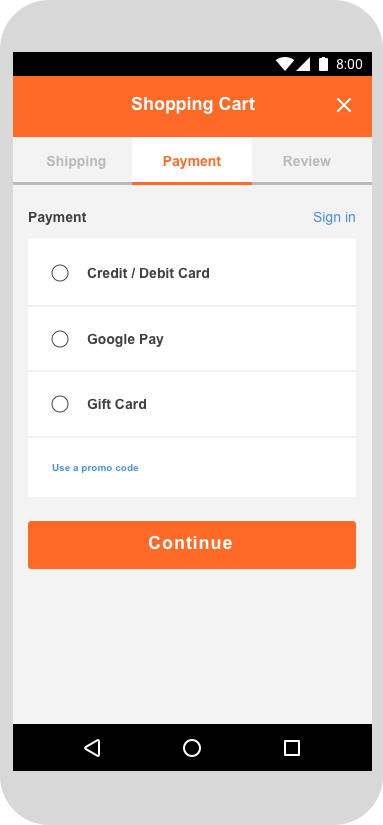Viewport: 383px width, 825px height.
Task: Open the Payment tab
Action: pos(192,161)
